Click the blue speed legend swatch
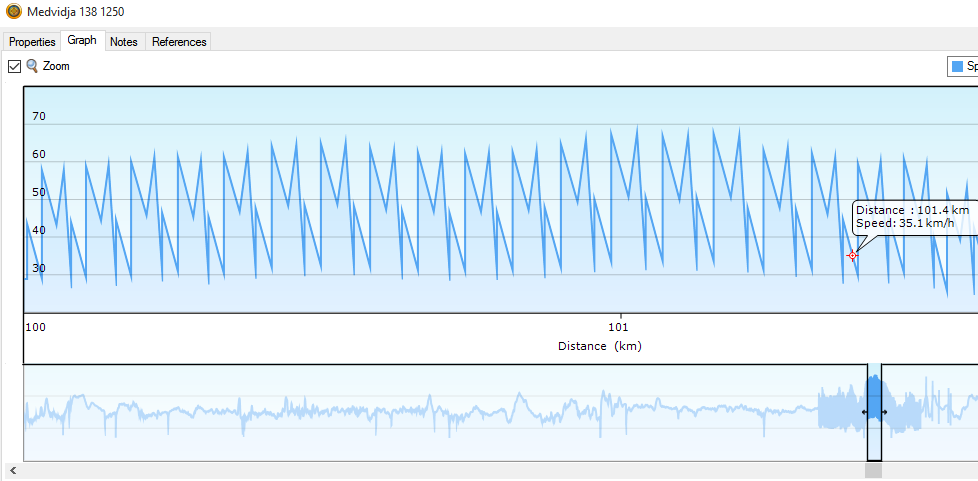Screen dimensions: 978x481 pos(957,66)
